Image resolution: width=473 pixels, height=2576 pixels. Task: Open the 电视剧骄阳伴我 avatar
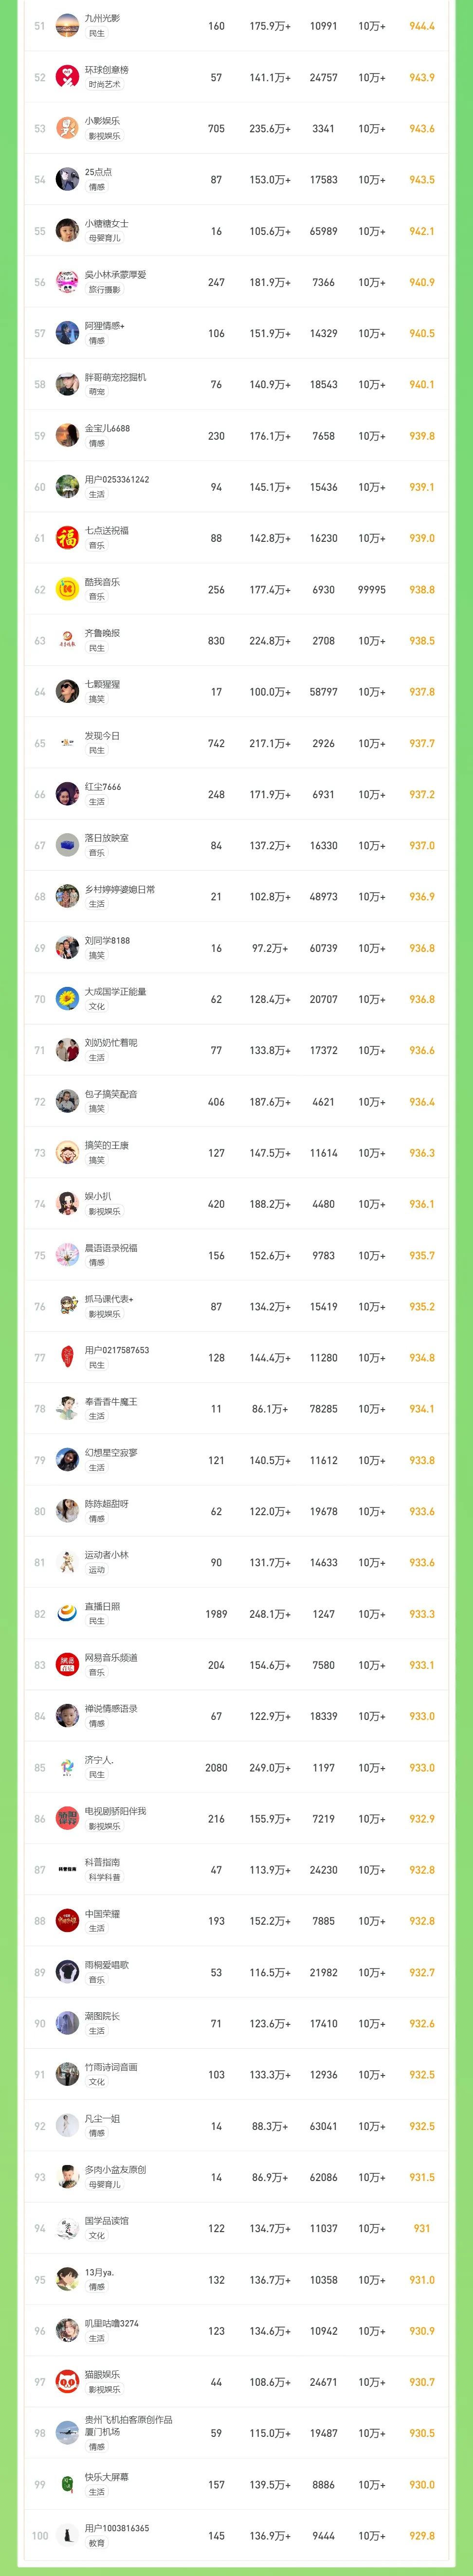67,1819
